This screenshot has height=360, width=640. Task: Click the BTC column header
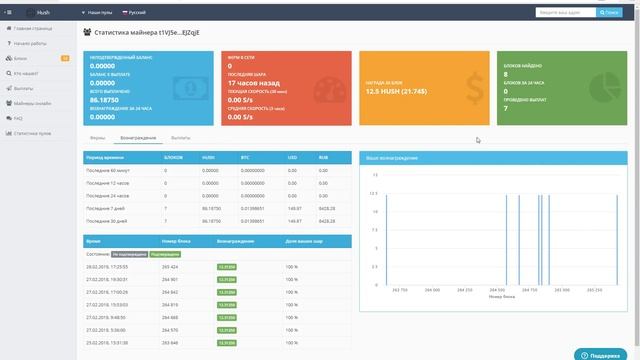(245, 158)
